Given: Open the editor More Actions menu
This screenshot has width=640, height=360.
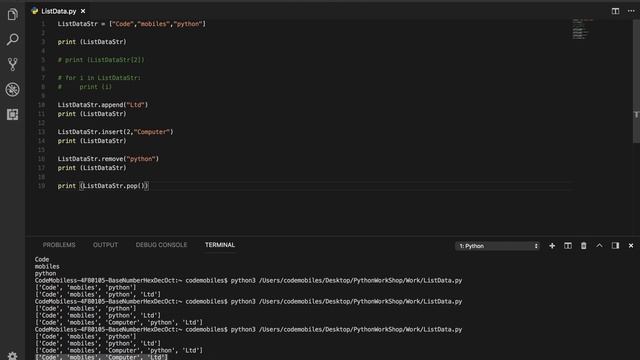Looking at the screenshot, I should click(x=631, y=11).
